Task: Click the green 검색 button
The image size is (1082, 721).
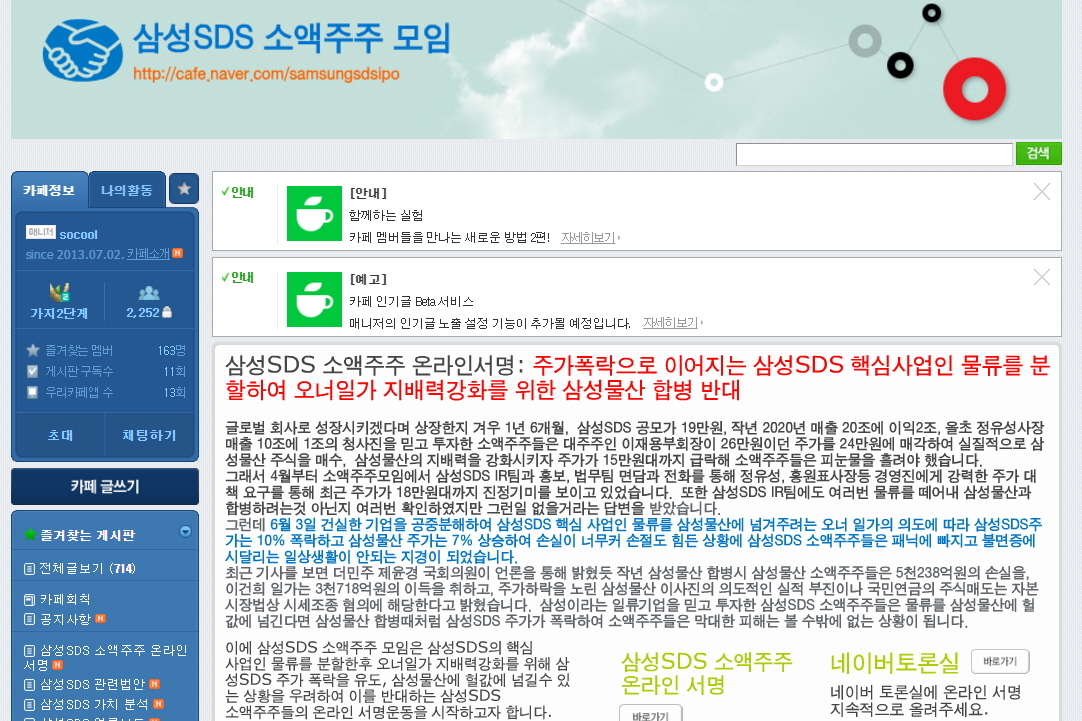Action: [x=1038, y=153]
